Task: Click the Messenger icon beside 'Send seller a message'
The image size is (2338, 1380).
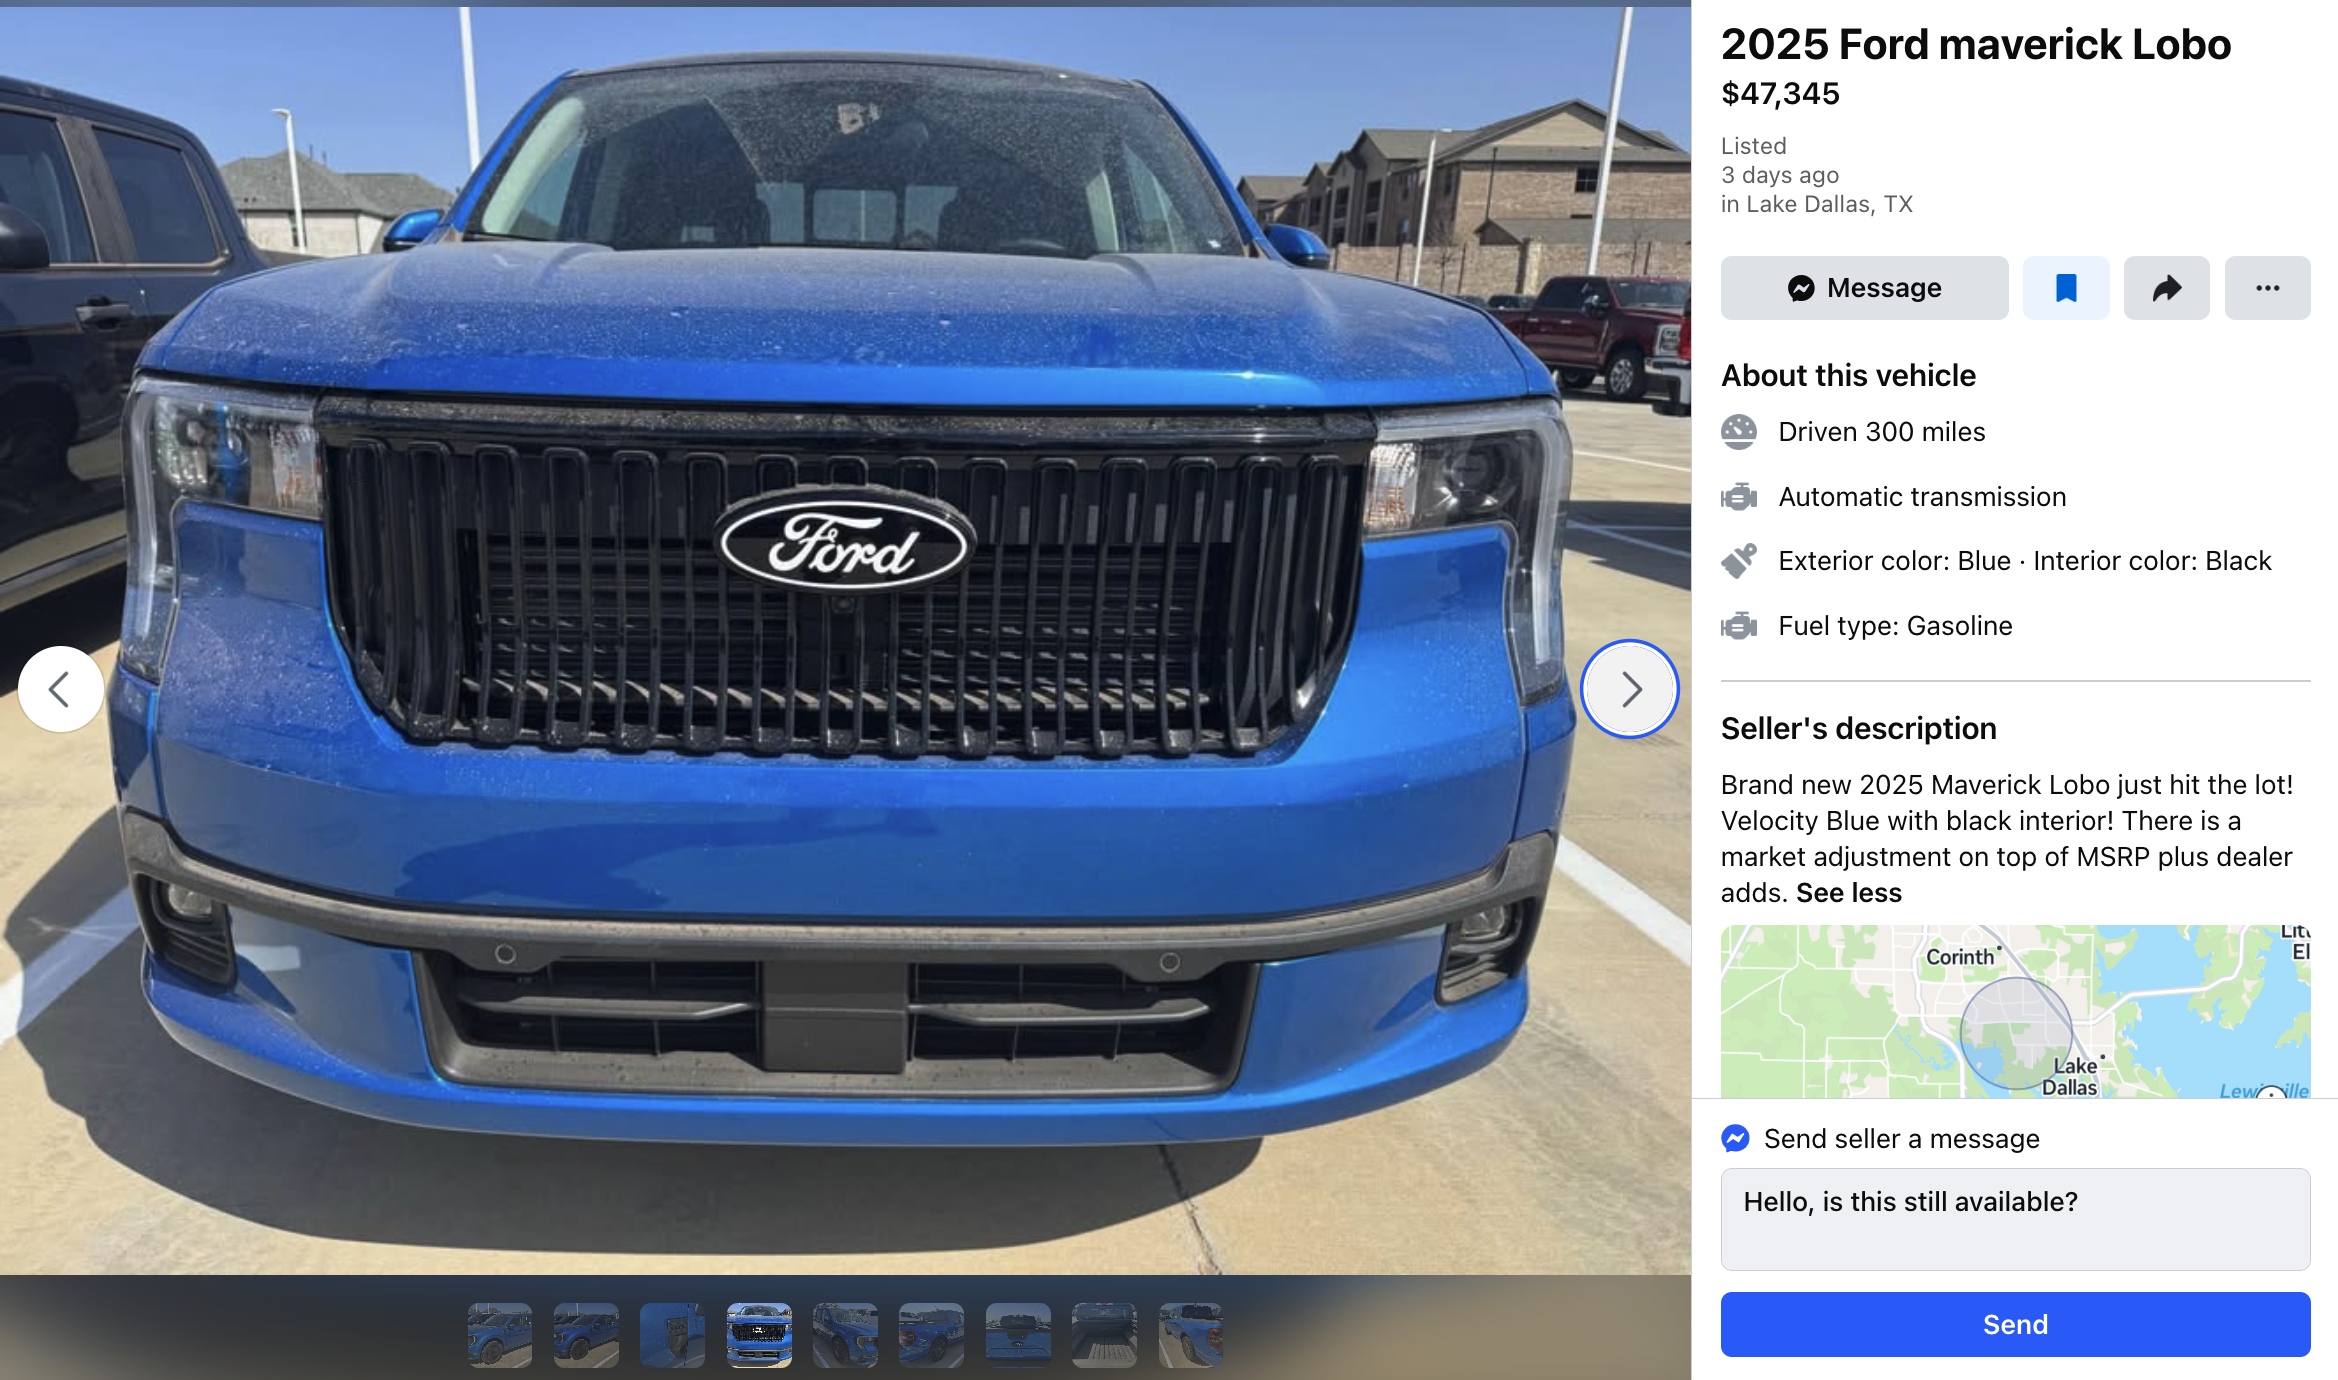Action: (1736, 1138)
